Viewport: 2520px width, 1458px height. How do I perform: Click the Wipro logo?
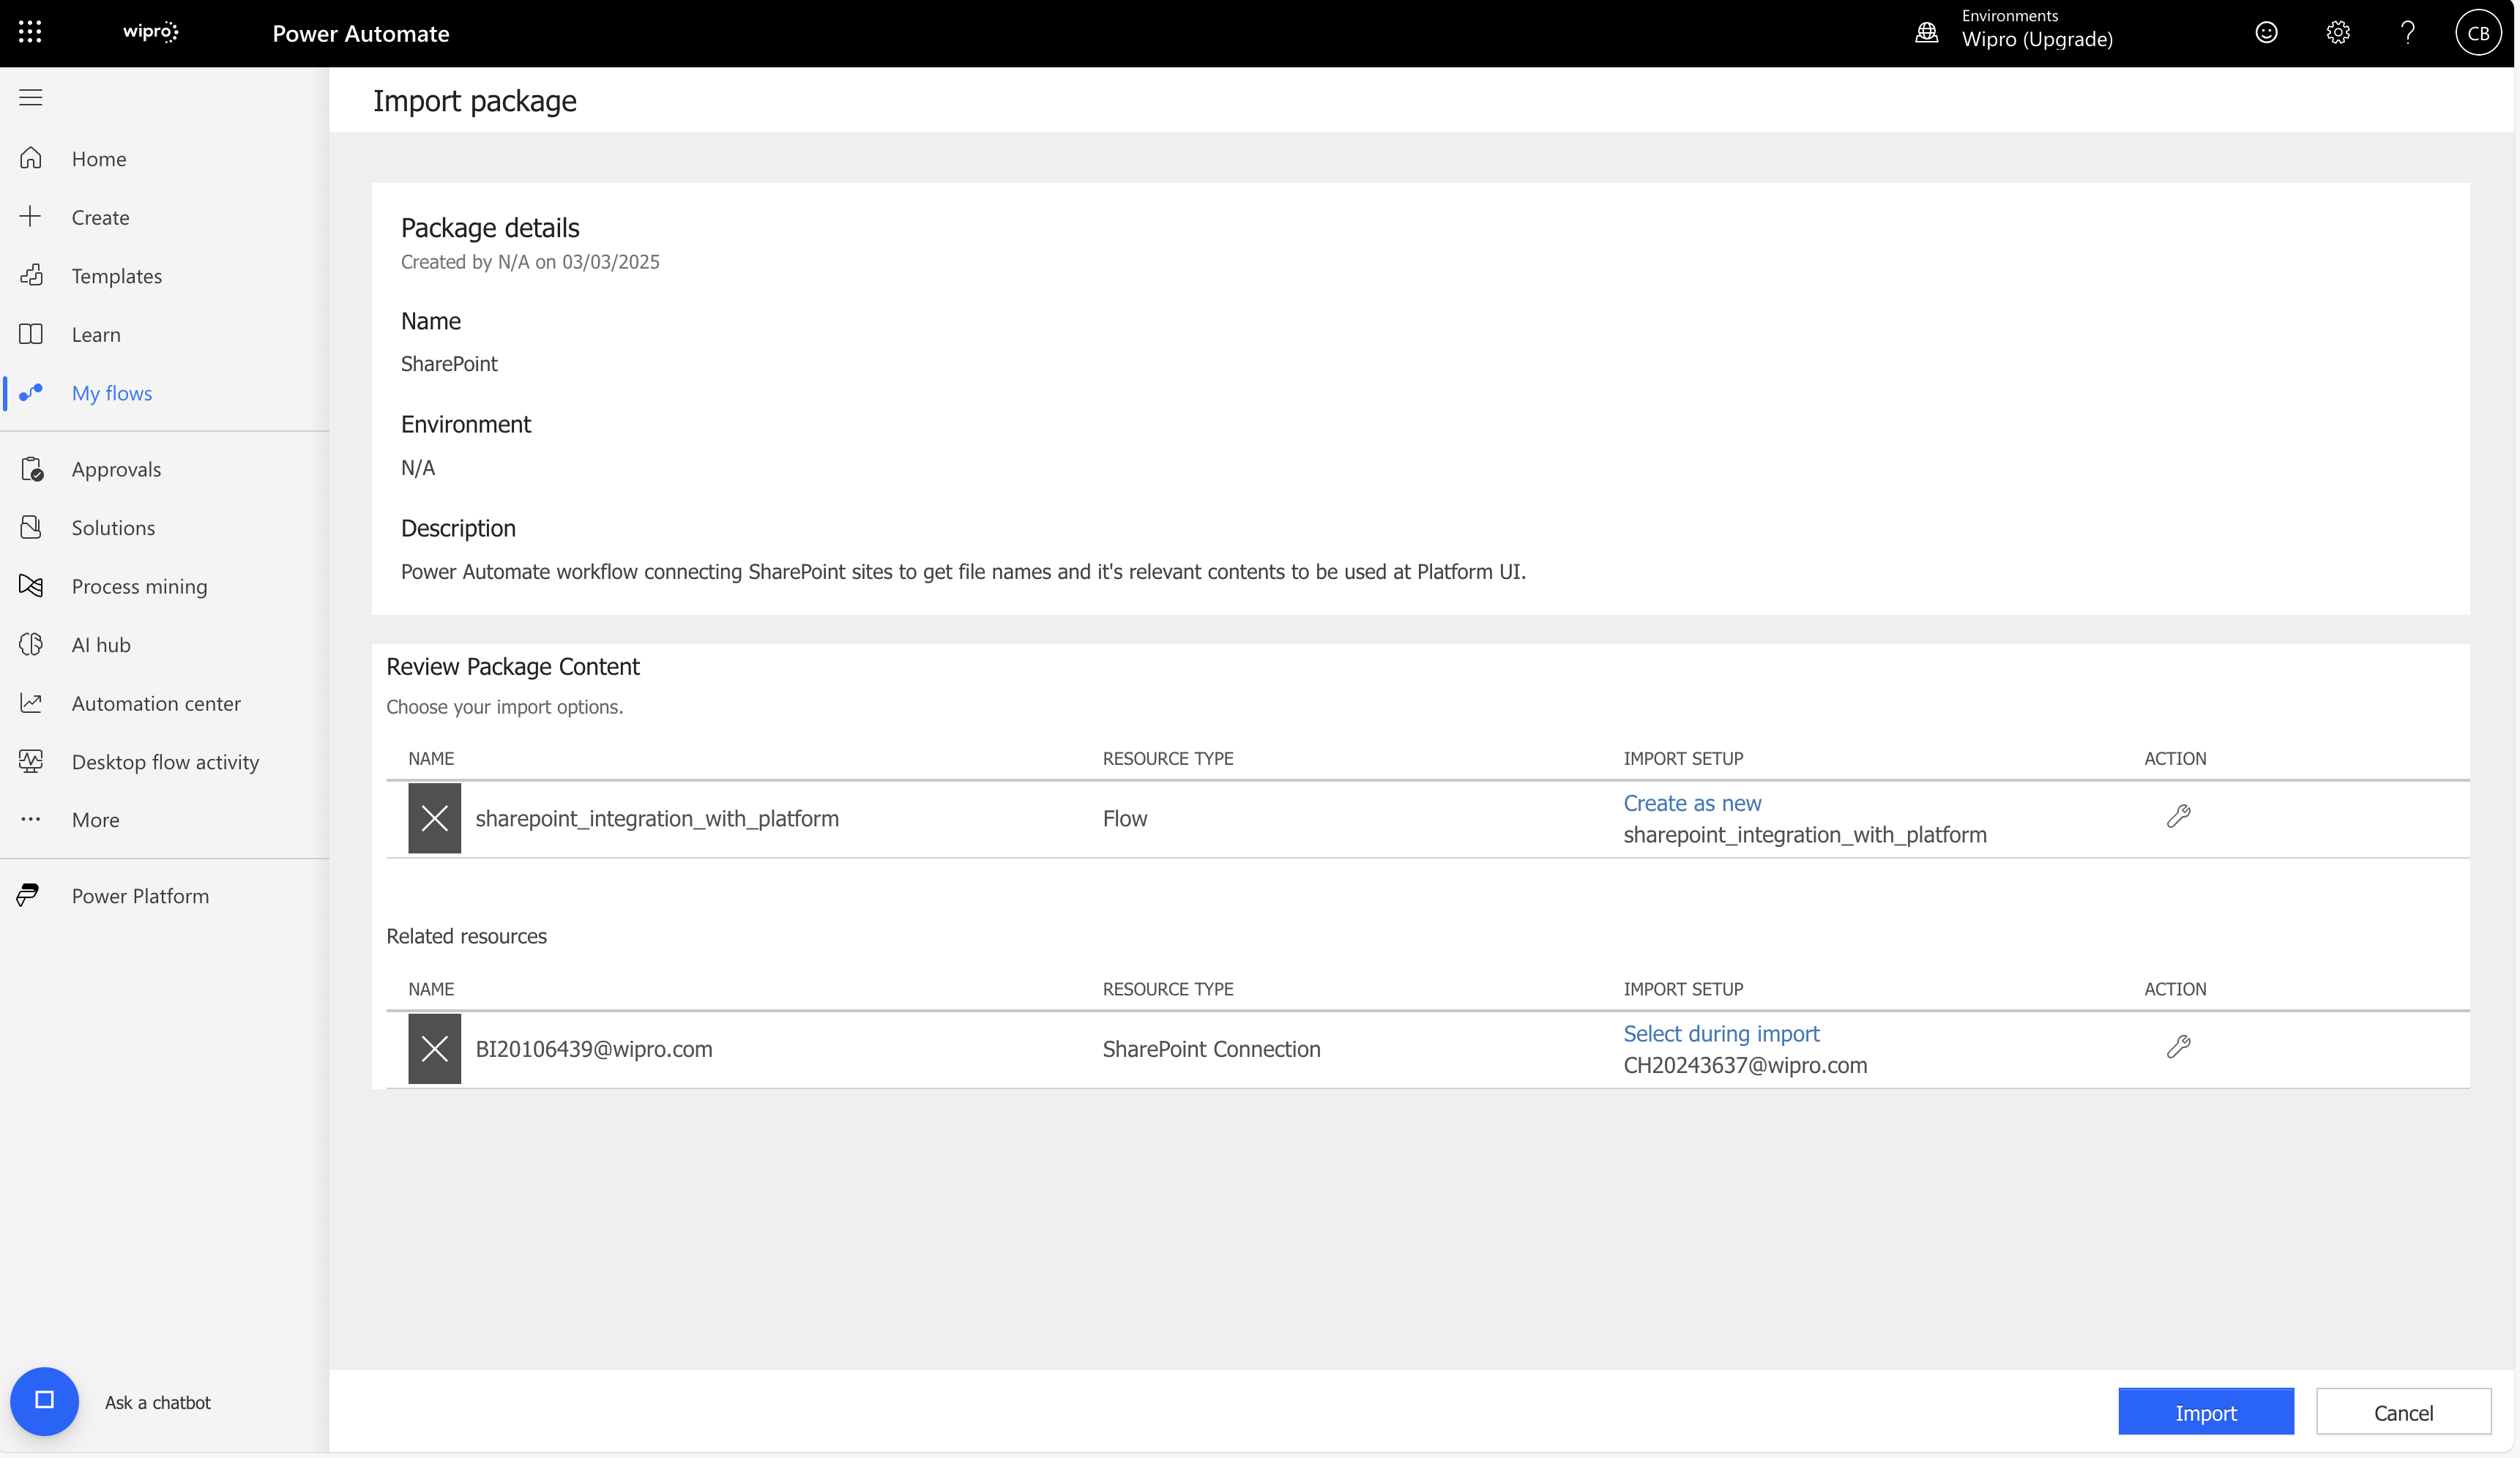tap(151, 32)
